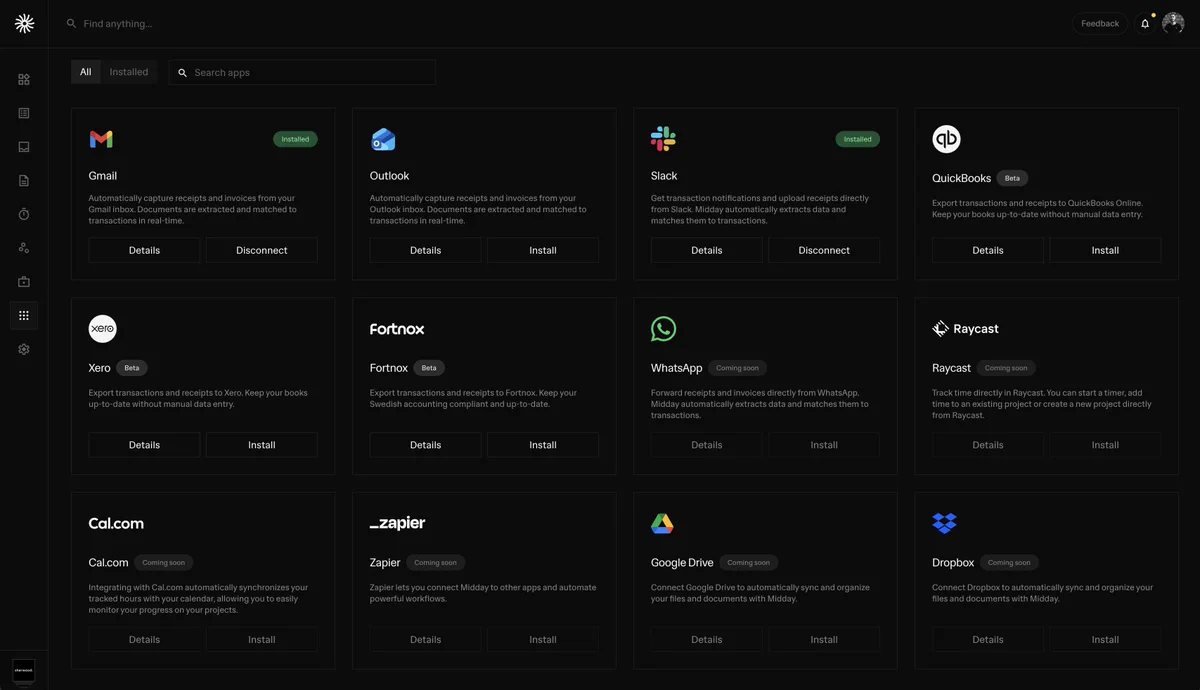Open QuickBooks Details
This screenshot has width=1200, height=690.
click(x=988, y=250)
